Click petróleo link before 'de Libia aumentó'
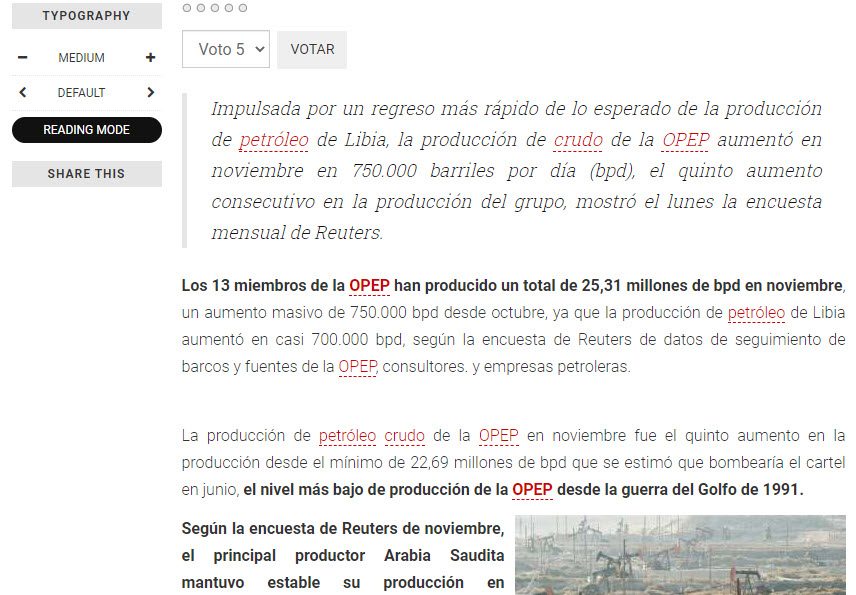 pyautogui.click(x=756, y=313)
